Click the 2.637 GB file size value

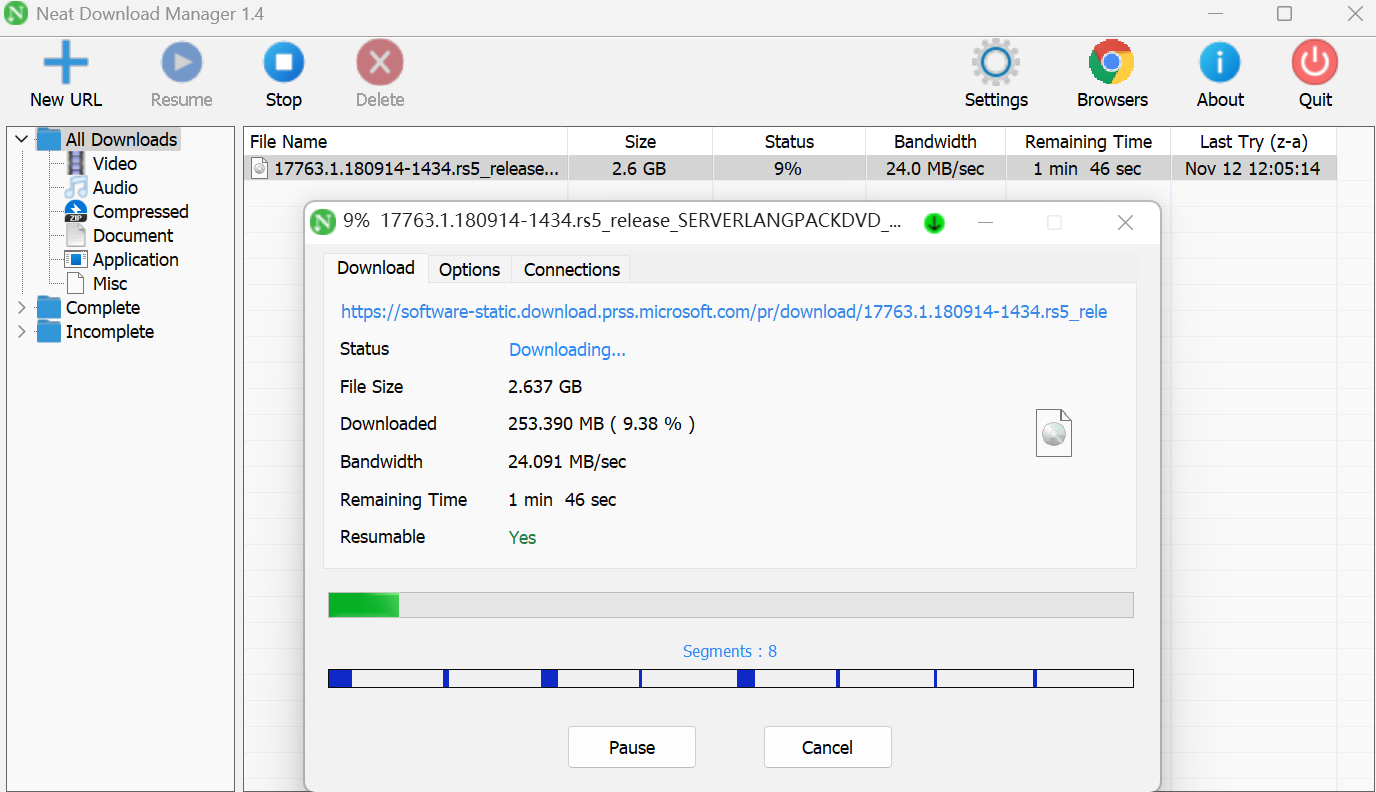point(545,386)
